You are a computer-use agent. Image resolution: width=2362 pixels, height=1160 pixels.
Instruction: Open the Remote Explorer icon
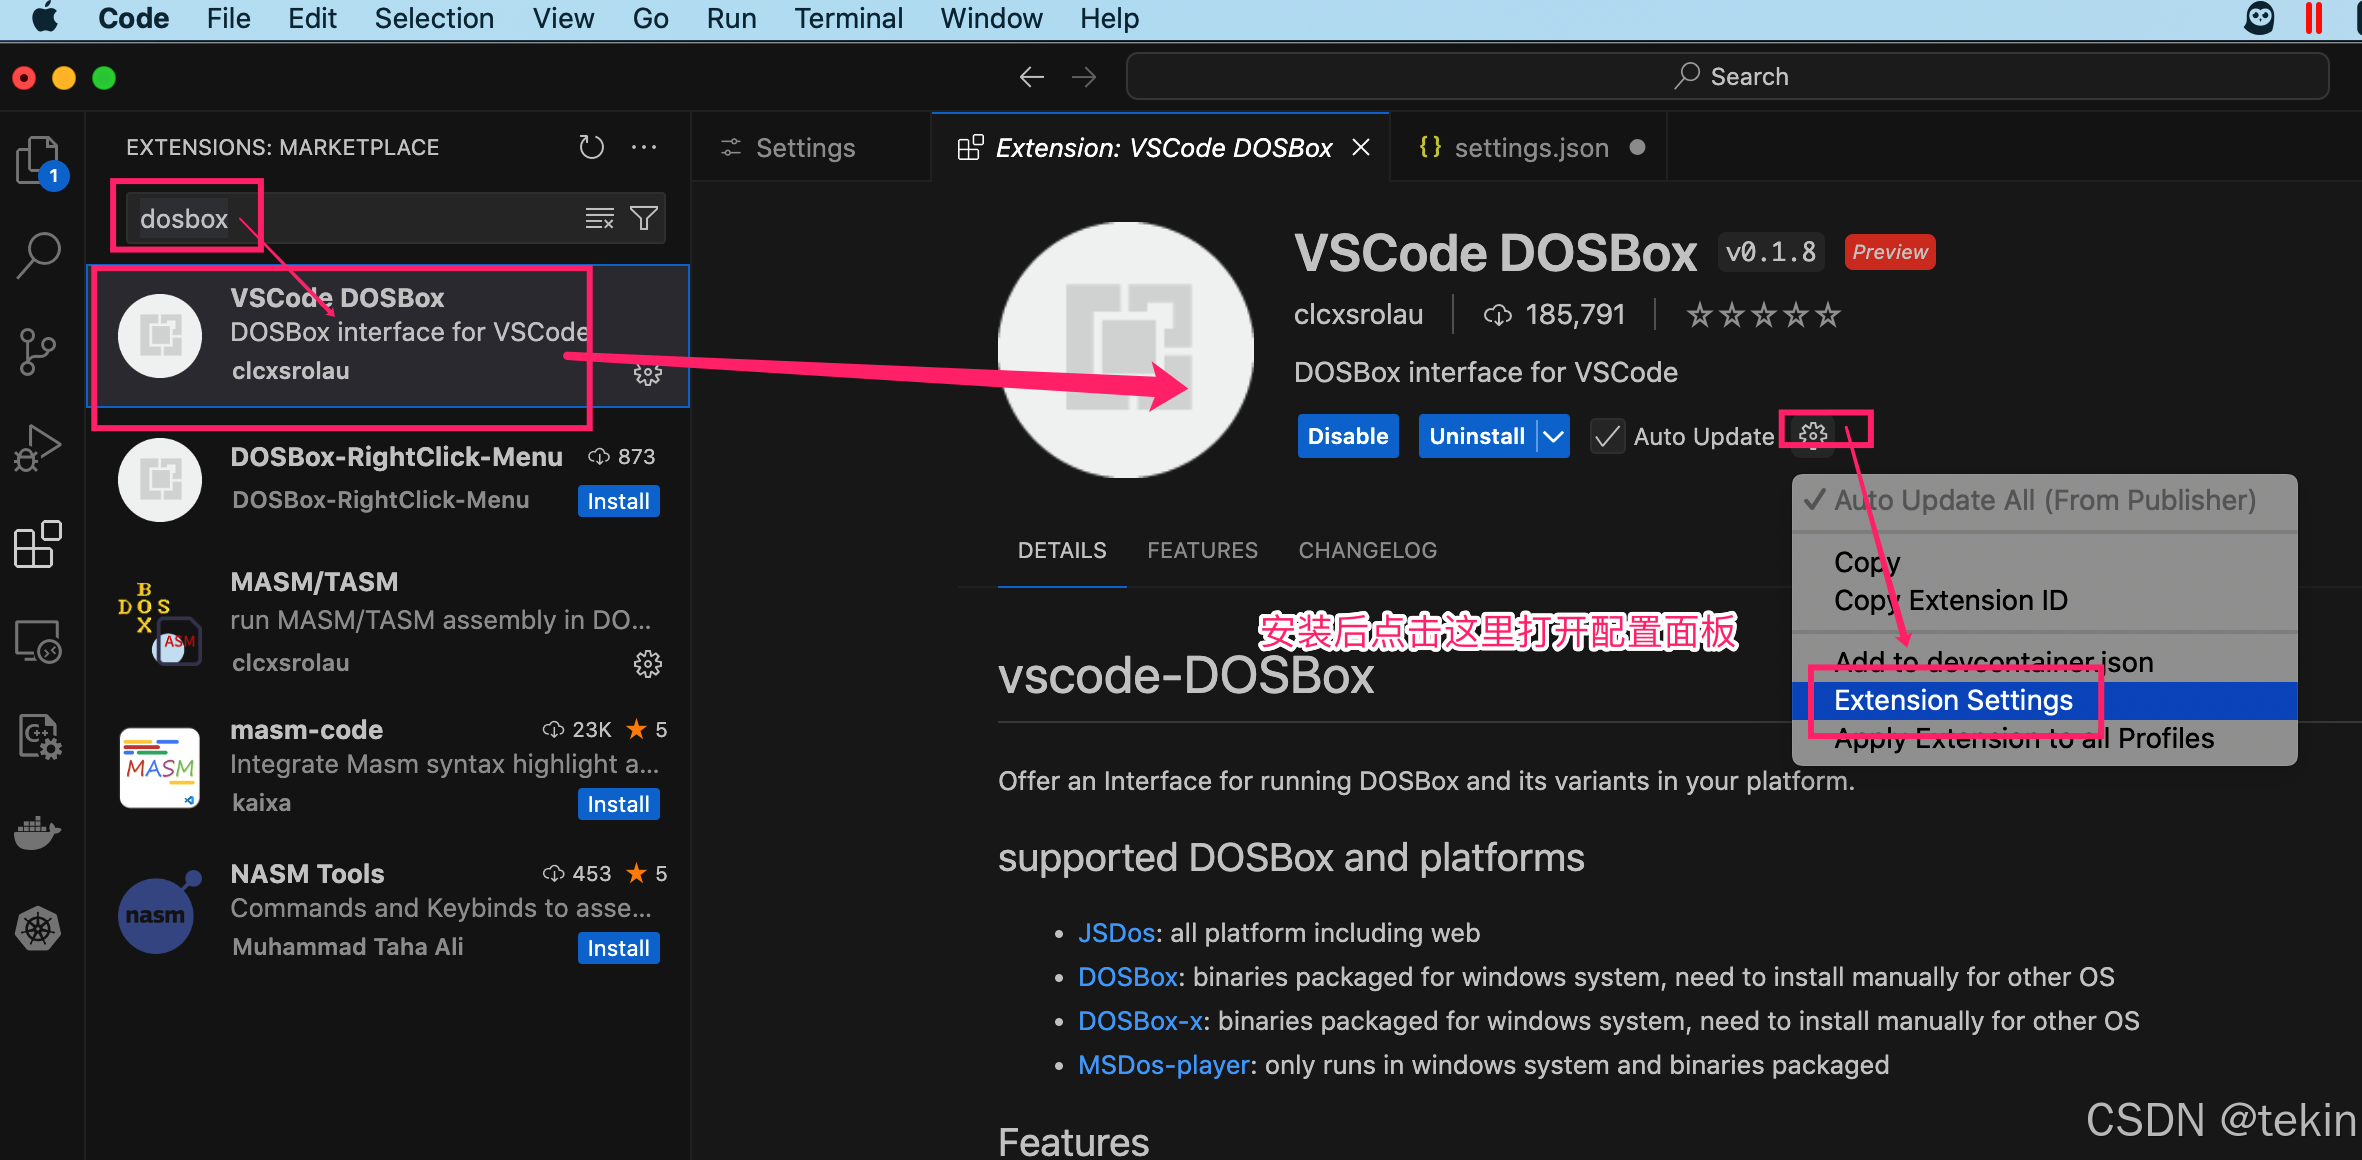click(38, 641)
